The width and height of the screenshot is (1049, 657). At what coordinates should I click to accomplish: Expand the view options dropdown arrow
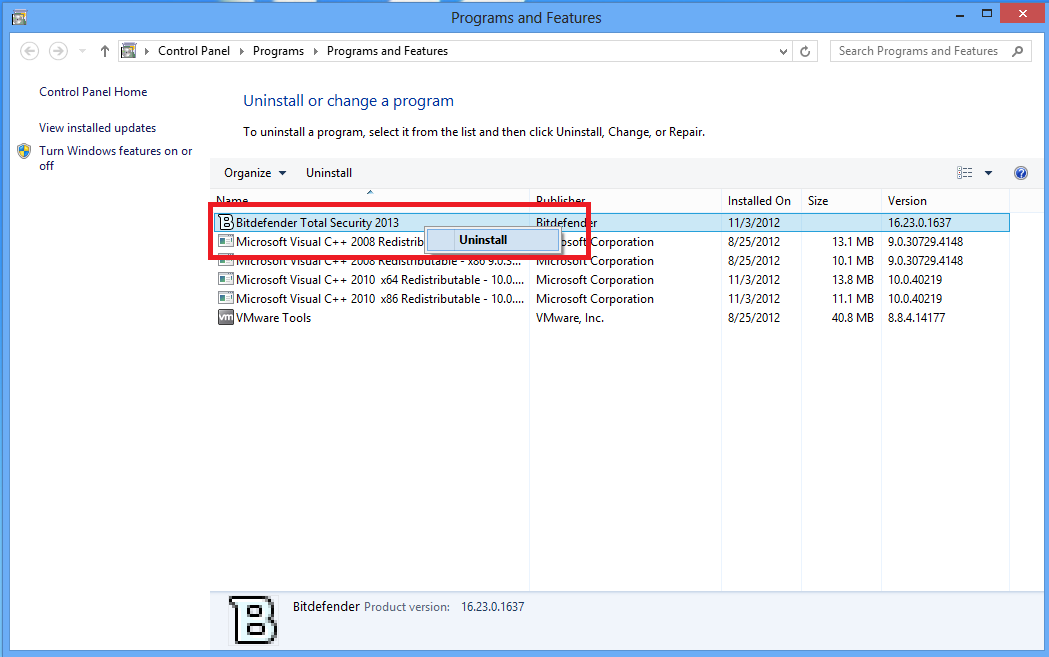point(988,173)
